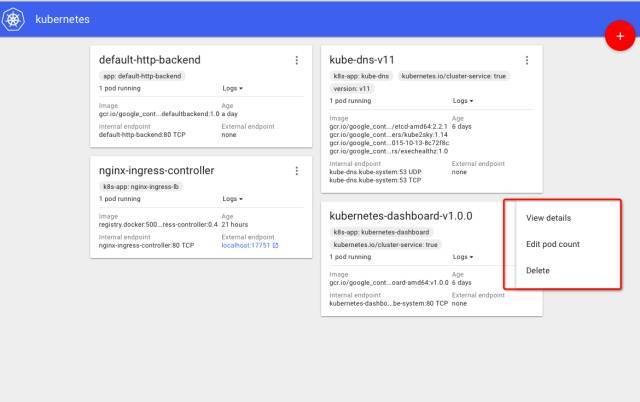Click the Kubernetes helm logo icon
Viewport: 640px width, 402px height.
click(x=13, y=19)
